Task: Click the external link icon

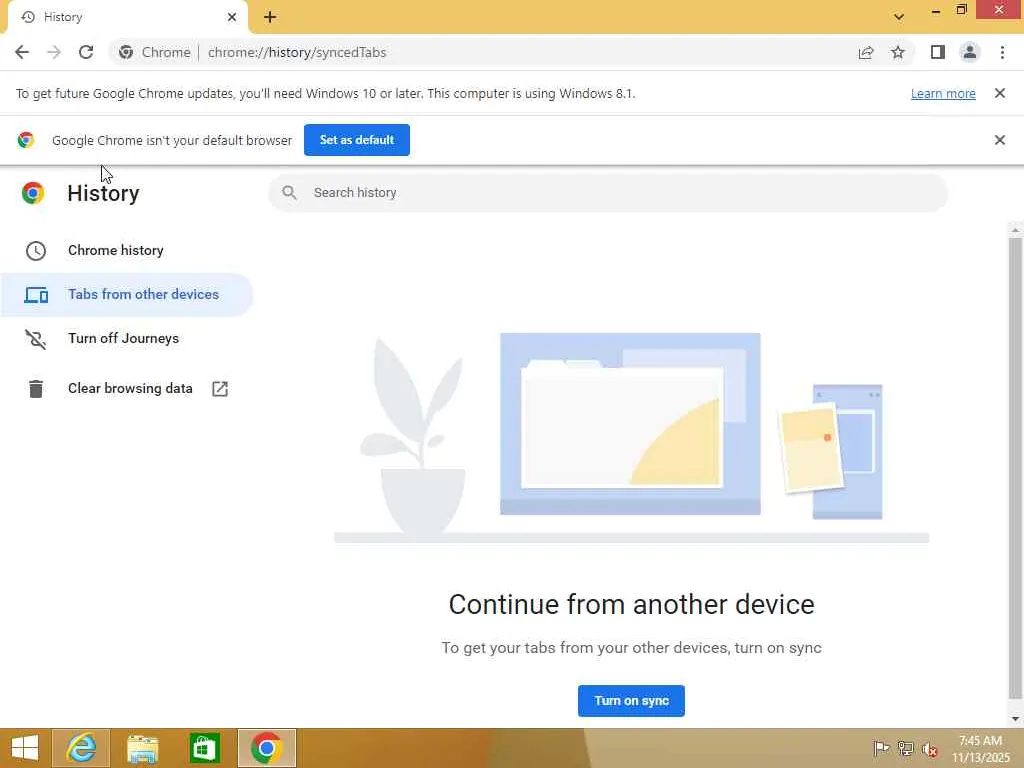Action: pyautogui.click(x=220, y=389)
